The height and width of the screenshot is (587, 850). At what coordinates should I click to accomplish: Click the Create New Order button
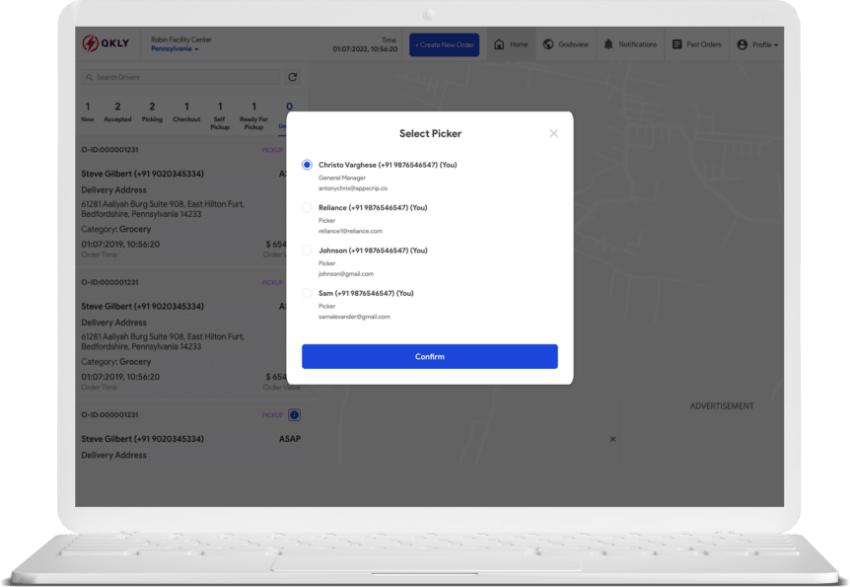click(x=444, y=45)
